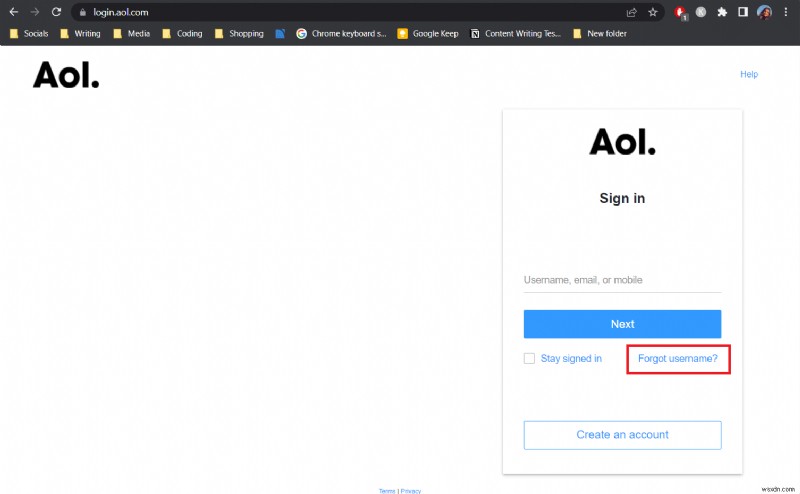Bookmark this page with the star icon

coord(653,12)
